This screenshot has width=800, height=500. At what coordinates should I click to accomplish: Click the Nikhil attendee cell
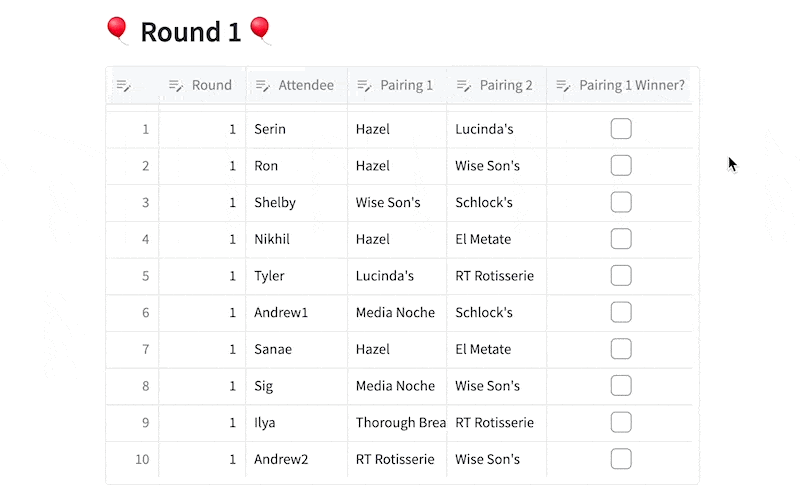pos(296,239)
